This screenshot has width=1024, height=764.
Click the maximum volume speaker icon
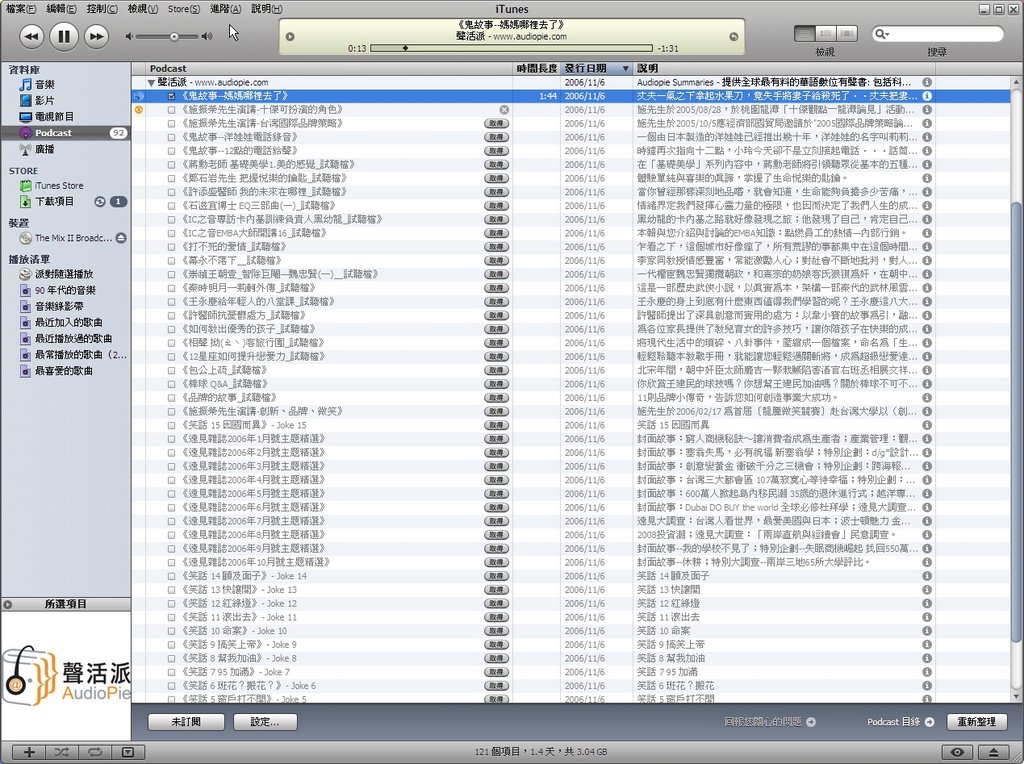coord(207,37)
